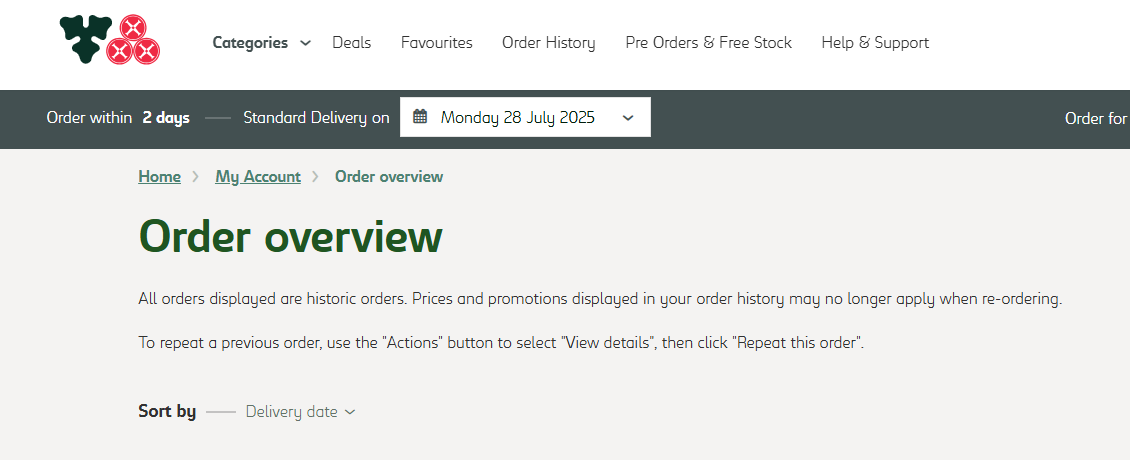Open Pre Orders & Free Stock
1130x460 pixels.
(x=708, y=43)
